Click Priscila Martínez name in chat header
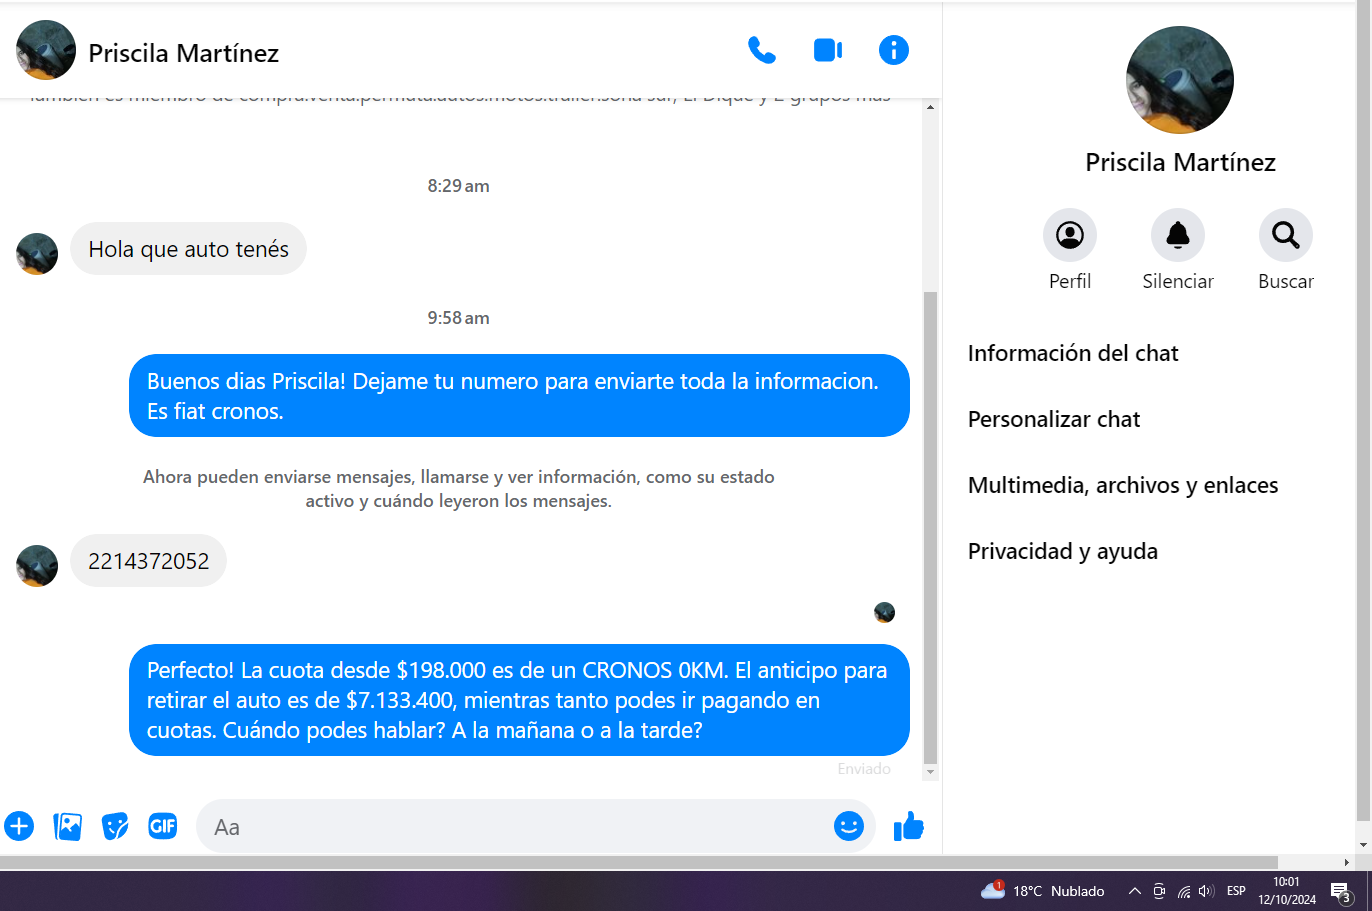 pyautogui.click(x=184, y=53)
